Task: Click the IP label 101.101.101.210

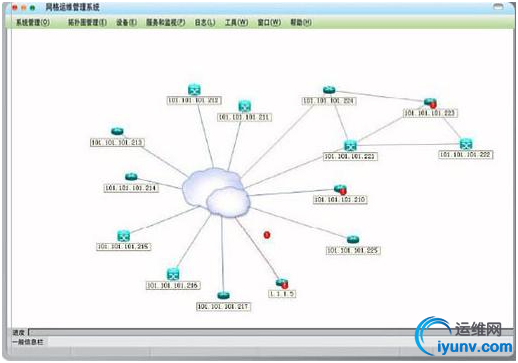Action: pyautogui.click(x=340, y=200)
